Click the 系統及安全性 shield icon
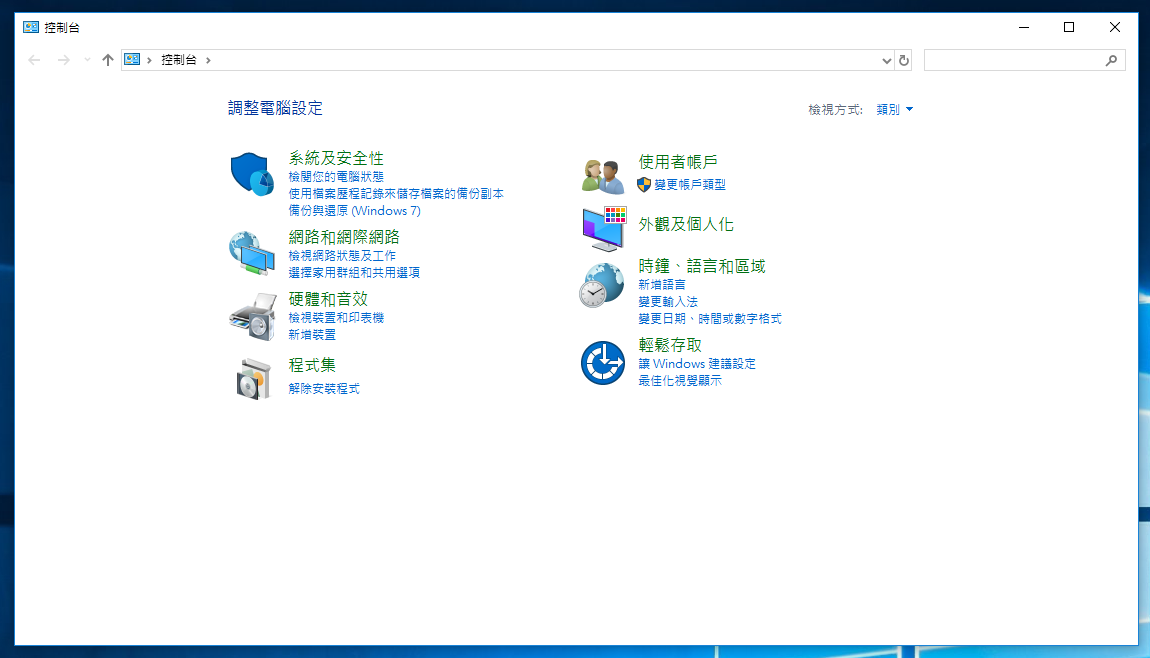 tap(252, 174)
